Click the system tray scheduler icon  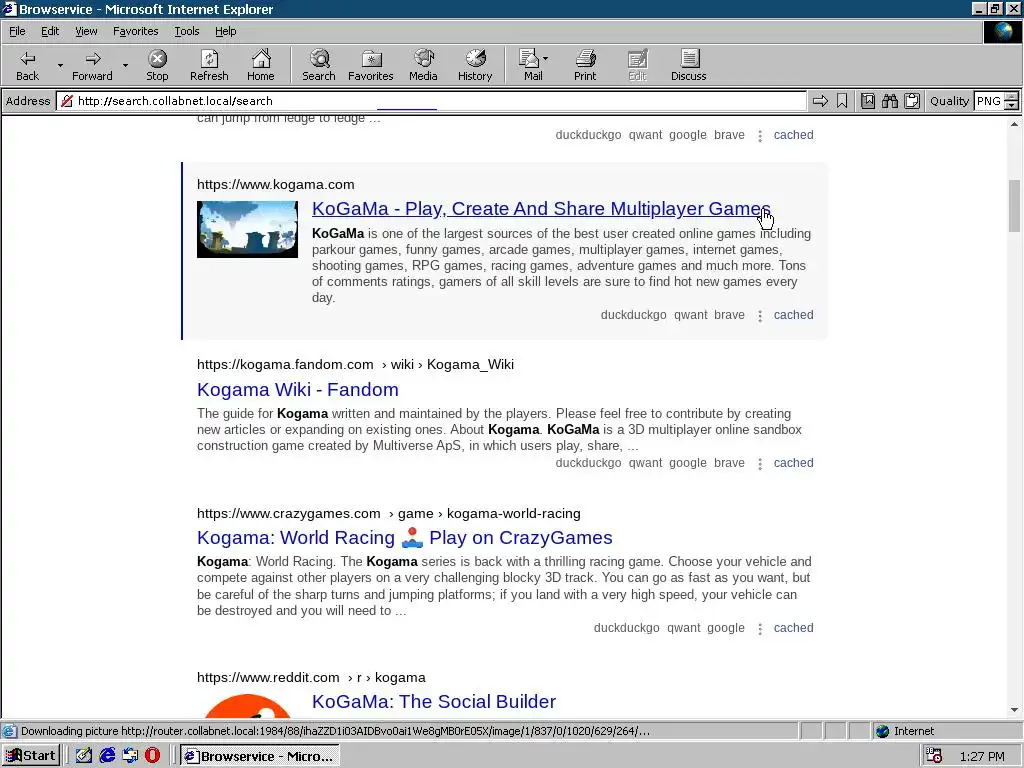934,756
